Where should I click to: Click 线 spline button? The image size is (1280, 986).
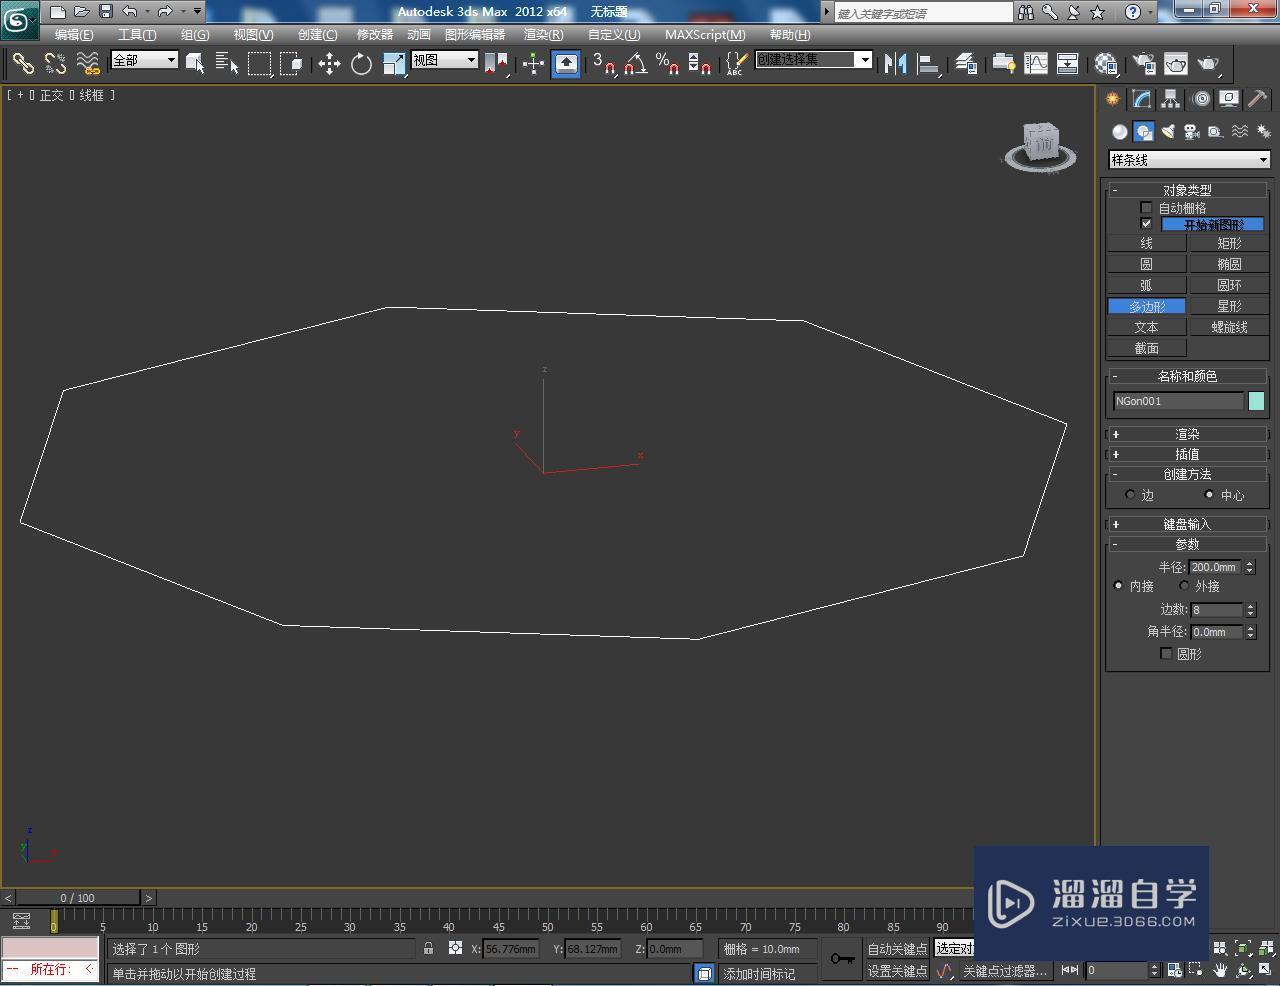(x=1147, y=243)
